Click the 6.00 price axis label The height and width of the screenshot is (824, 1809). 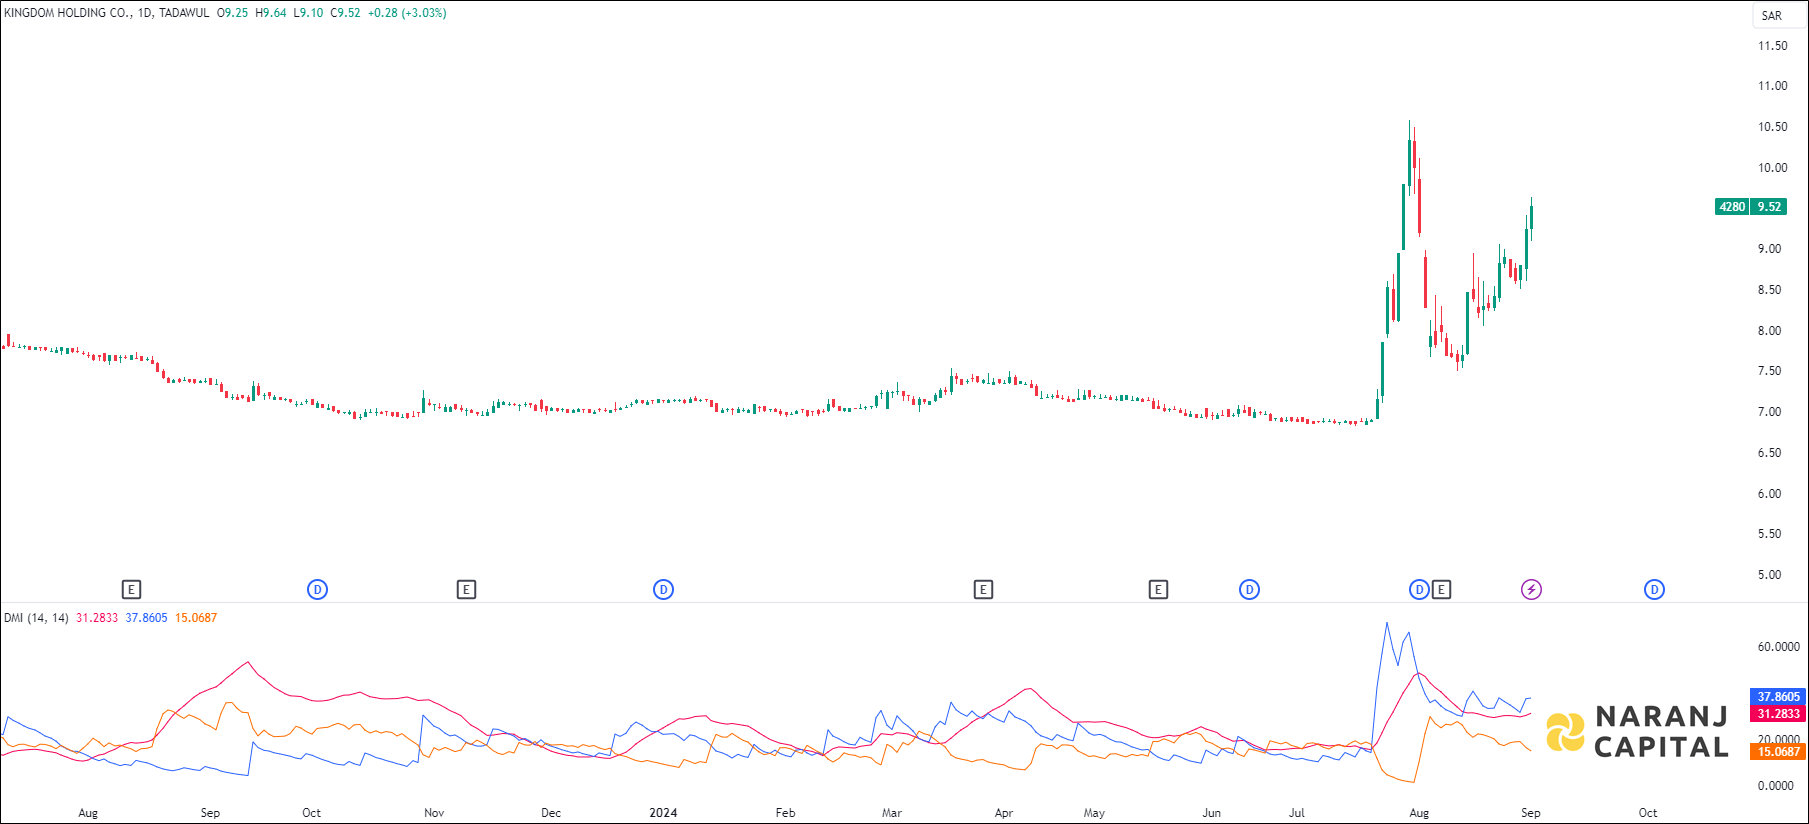(1770, 494)
